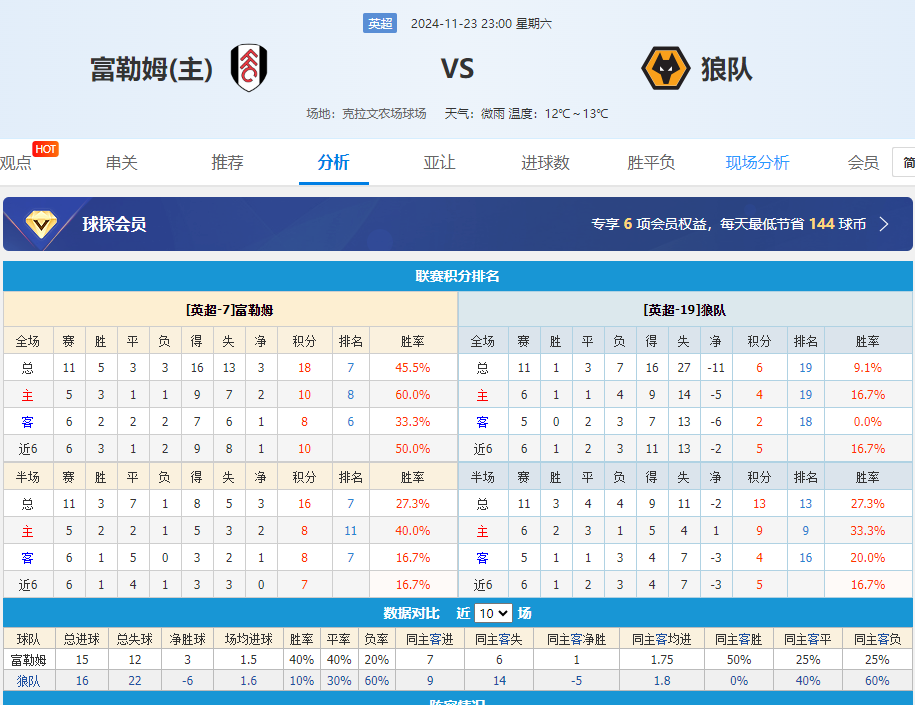915x705 pixels.
Task: Open the 进球数 tab
Action: click(x=545, y=162)
